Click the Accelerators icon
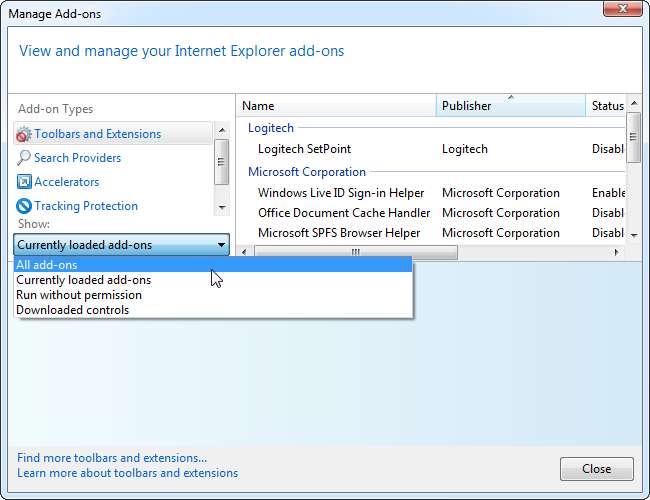Image resolution: width=650 pixels, height=500 pixels. [24, 182]
